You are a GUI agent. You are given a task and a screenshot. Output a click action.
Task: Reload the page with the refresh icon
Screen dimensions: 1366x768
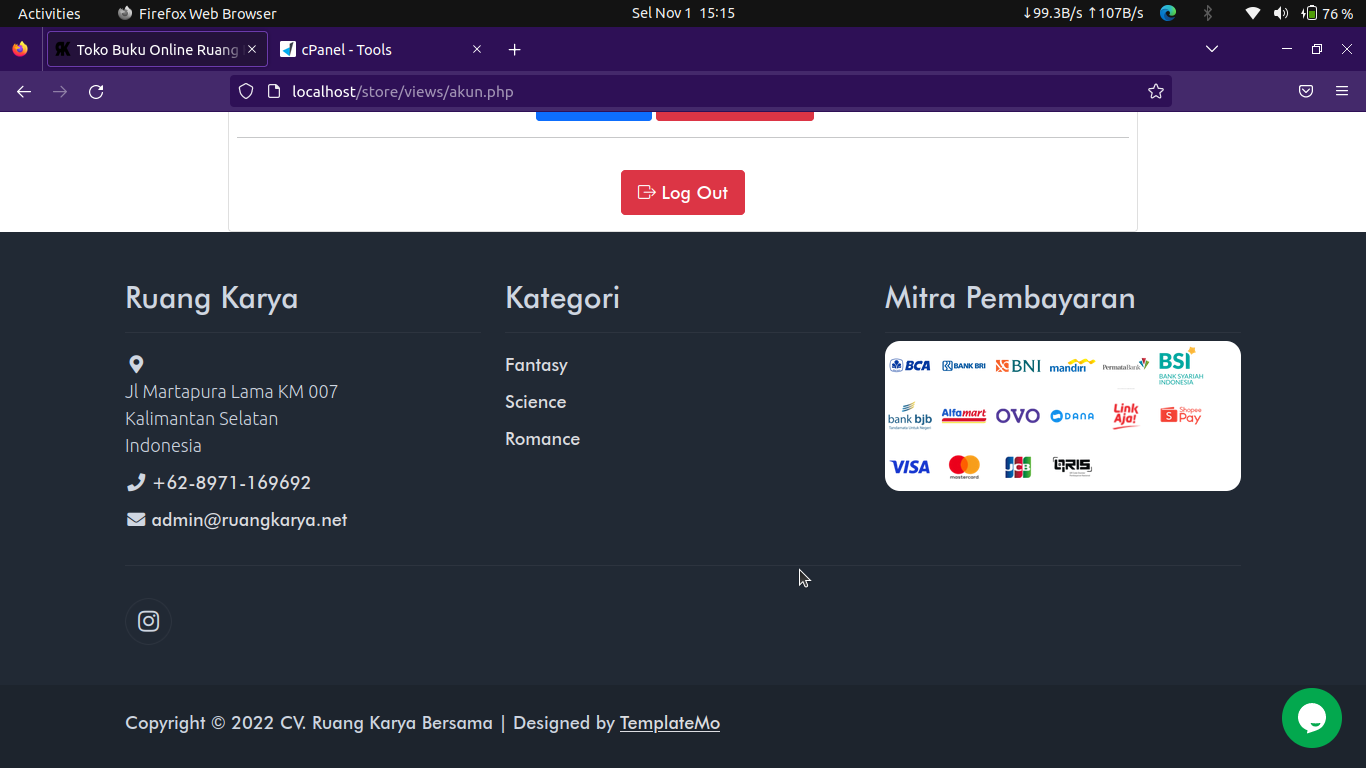96,92
